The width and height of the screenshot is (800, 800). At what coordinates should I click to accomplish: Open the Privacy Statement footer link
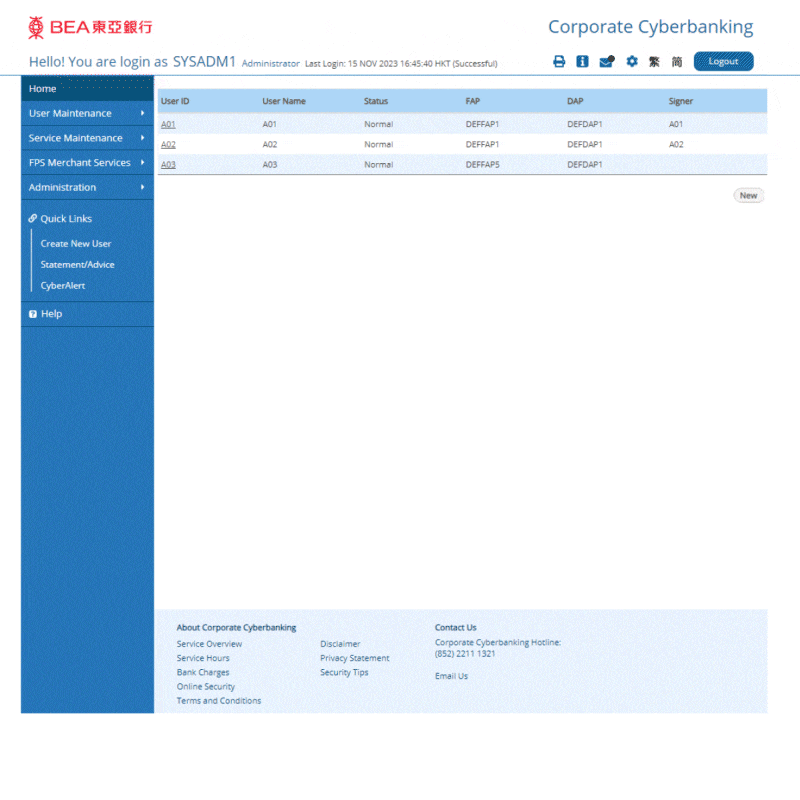point(355,658)
